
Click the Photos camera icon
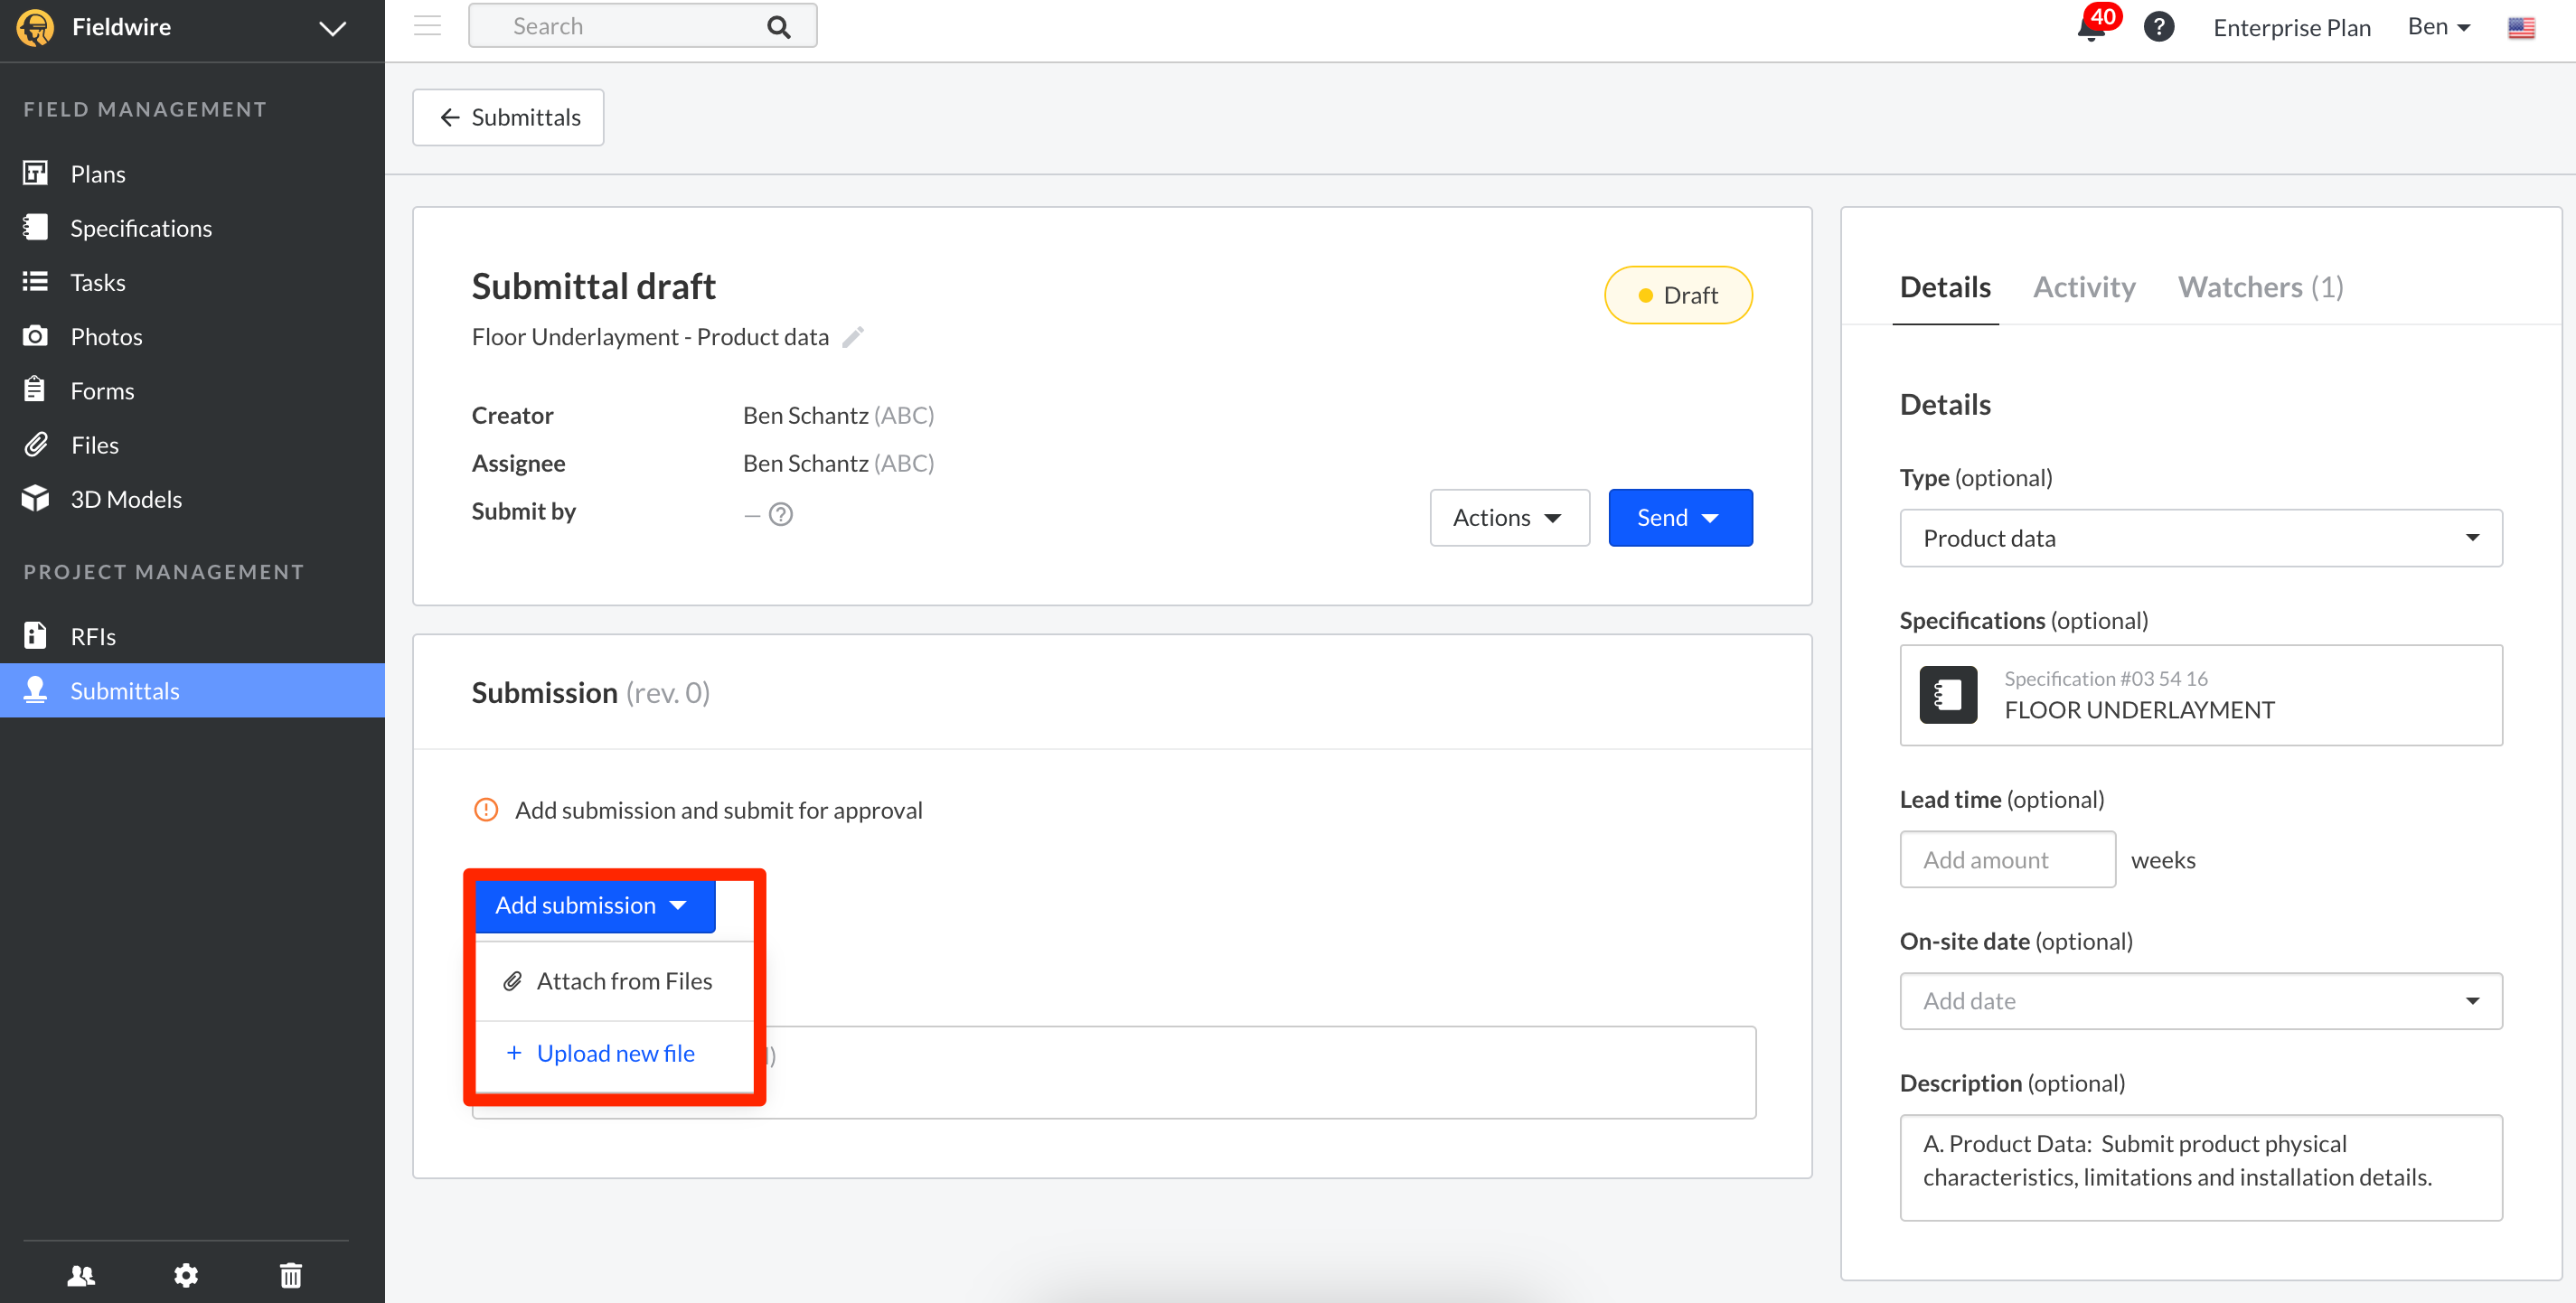(x=35, y=335)
